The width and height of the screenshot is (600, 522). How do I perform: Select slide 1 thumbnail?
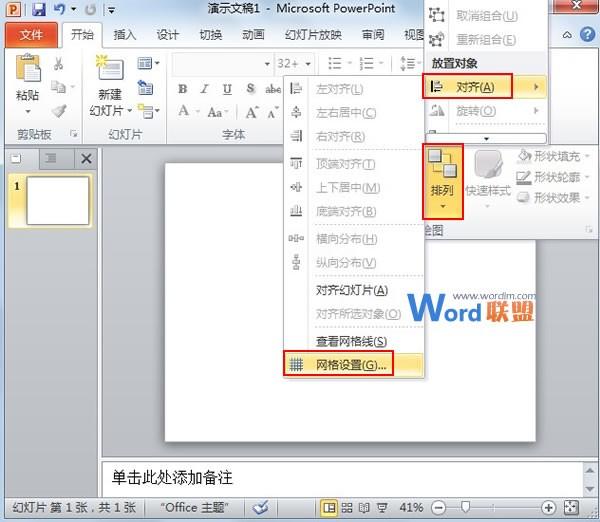click(58, 201)
